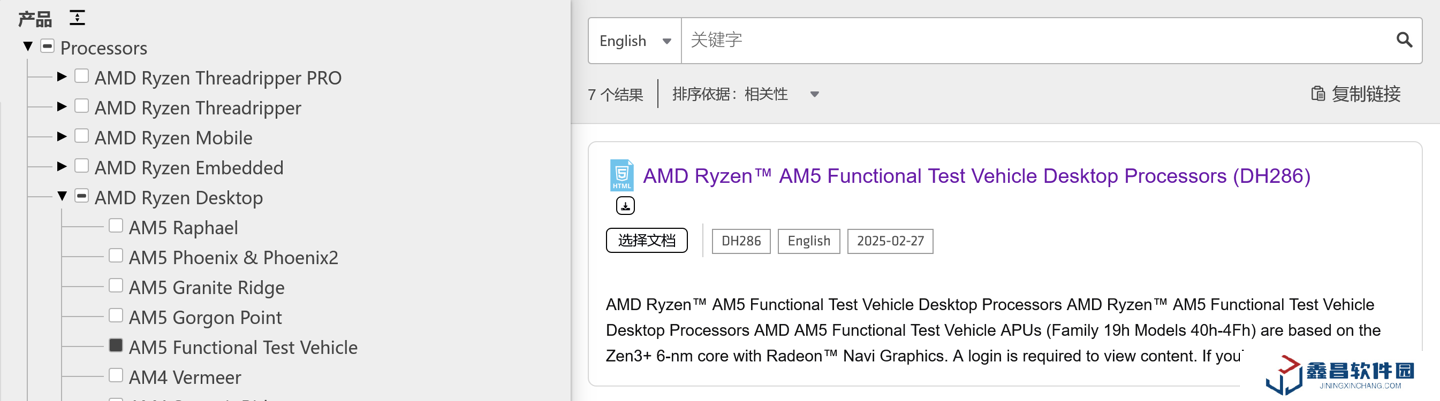Check the AM5 Raphael checkbox

coord(116,226)
